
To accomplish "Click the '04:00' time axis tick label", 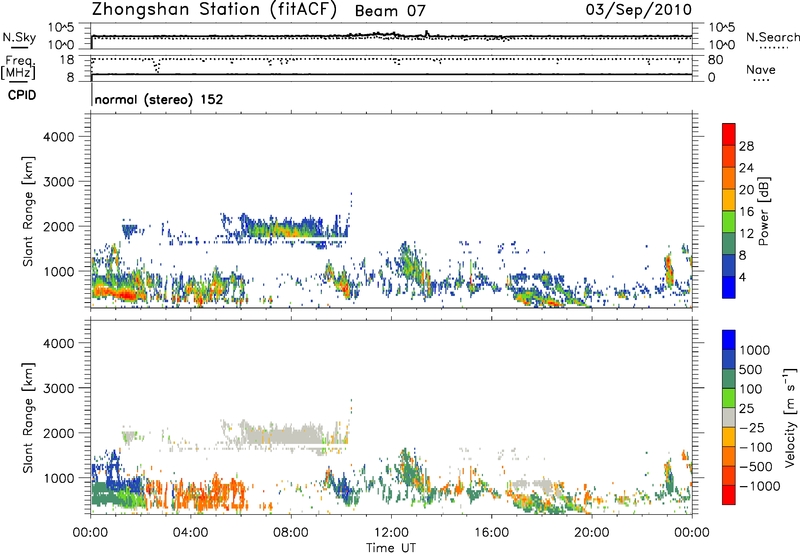I will point(191,533).
